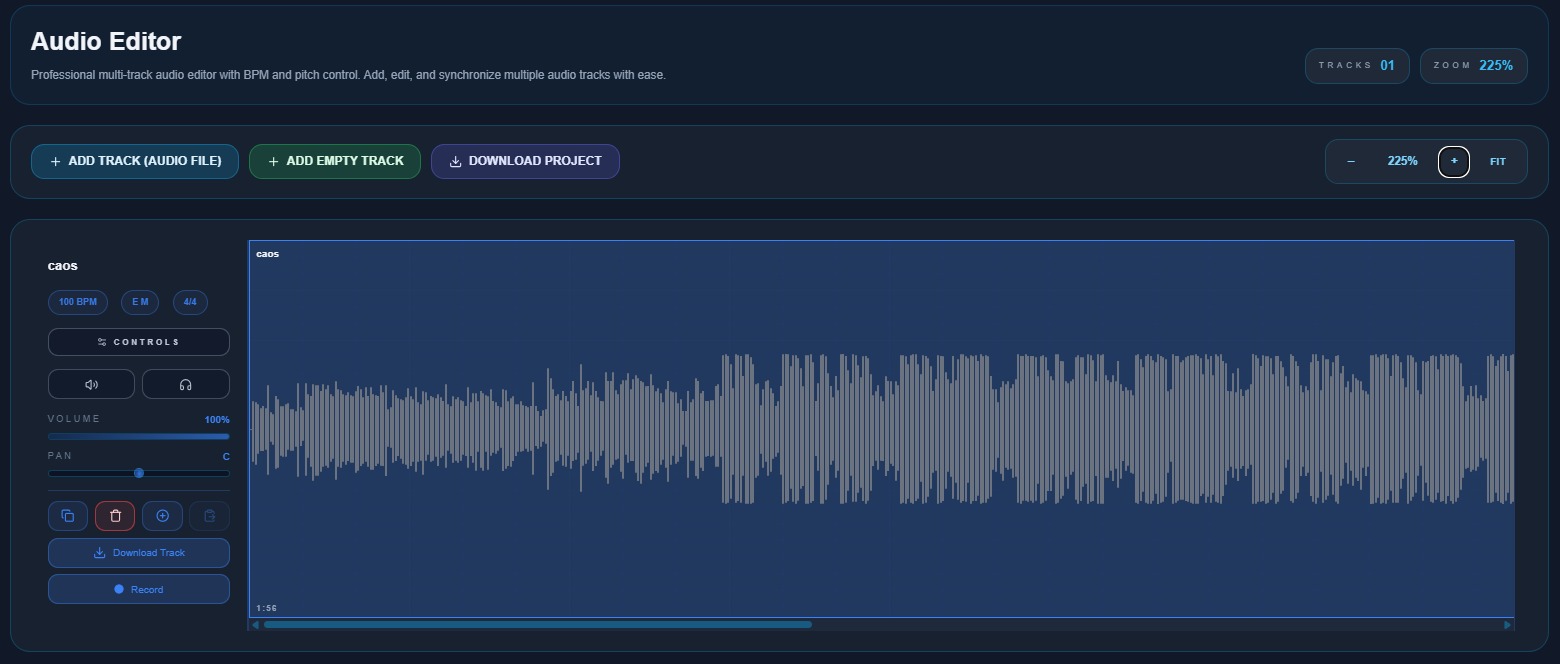Image resolution: width=1560 pixels, height=664 pixels.
Task: Click the download arrow icon on Download Track
Action: pyautogui.click(x=100, y=552)
